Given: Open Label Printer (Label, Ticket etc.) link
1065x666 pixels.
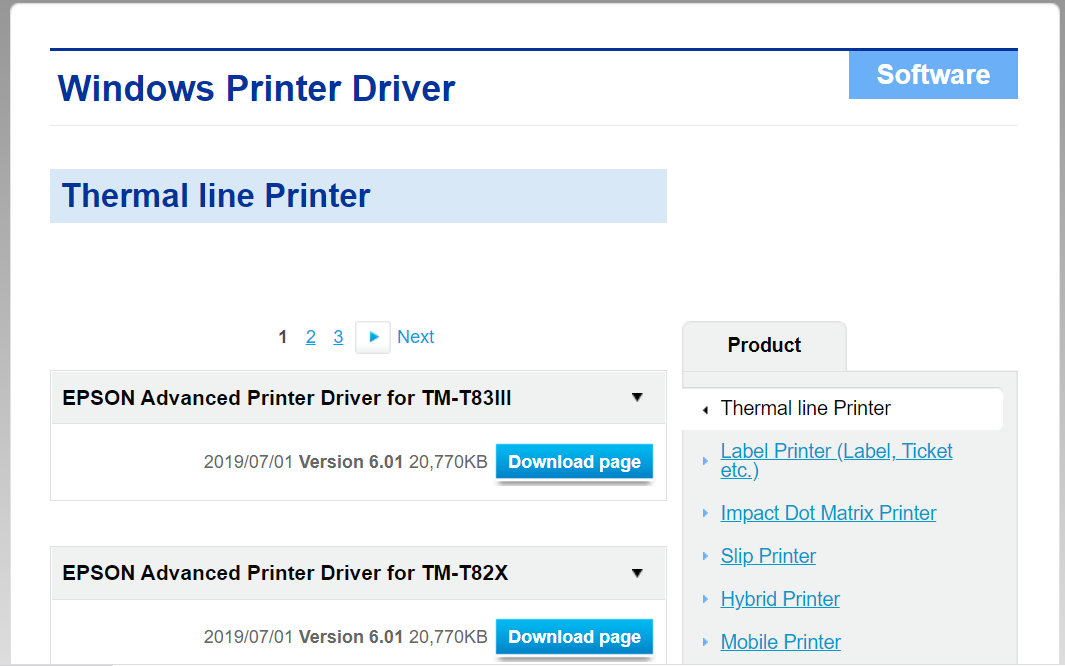Looking at the screenshot, I should [x=836, y=460].
